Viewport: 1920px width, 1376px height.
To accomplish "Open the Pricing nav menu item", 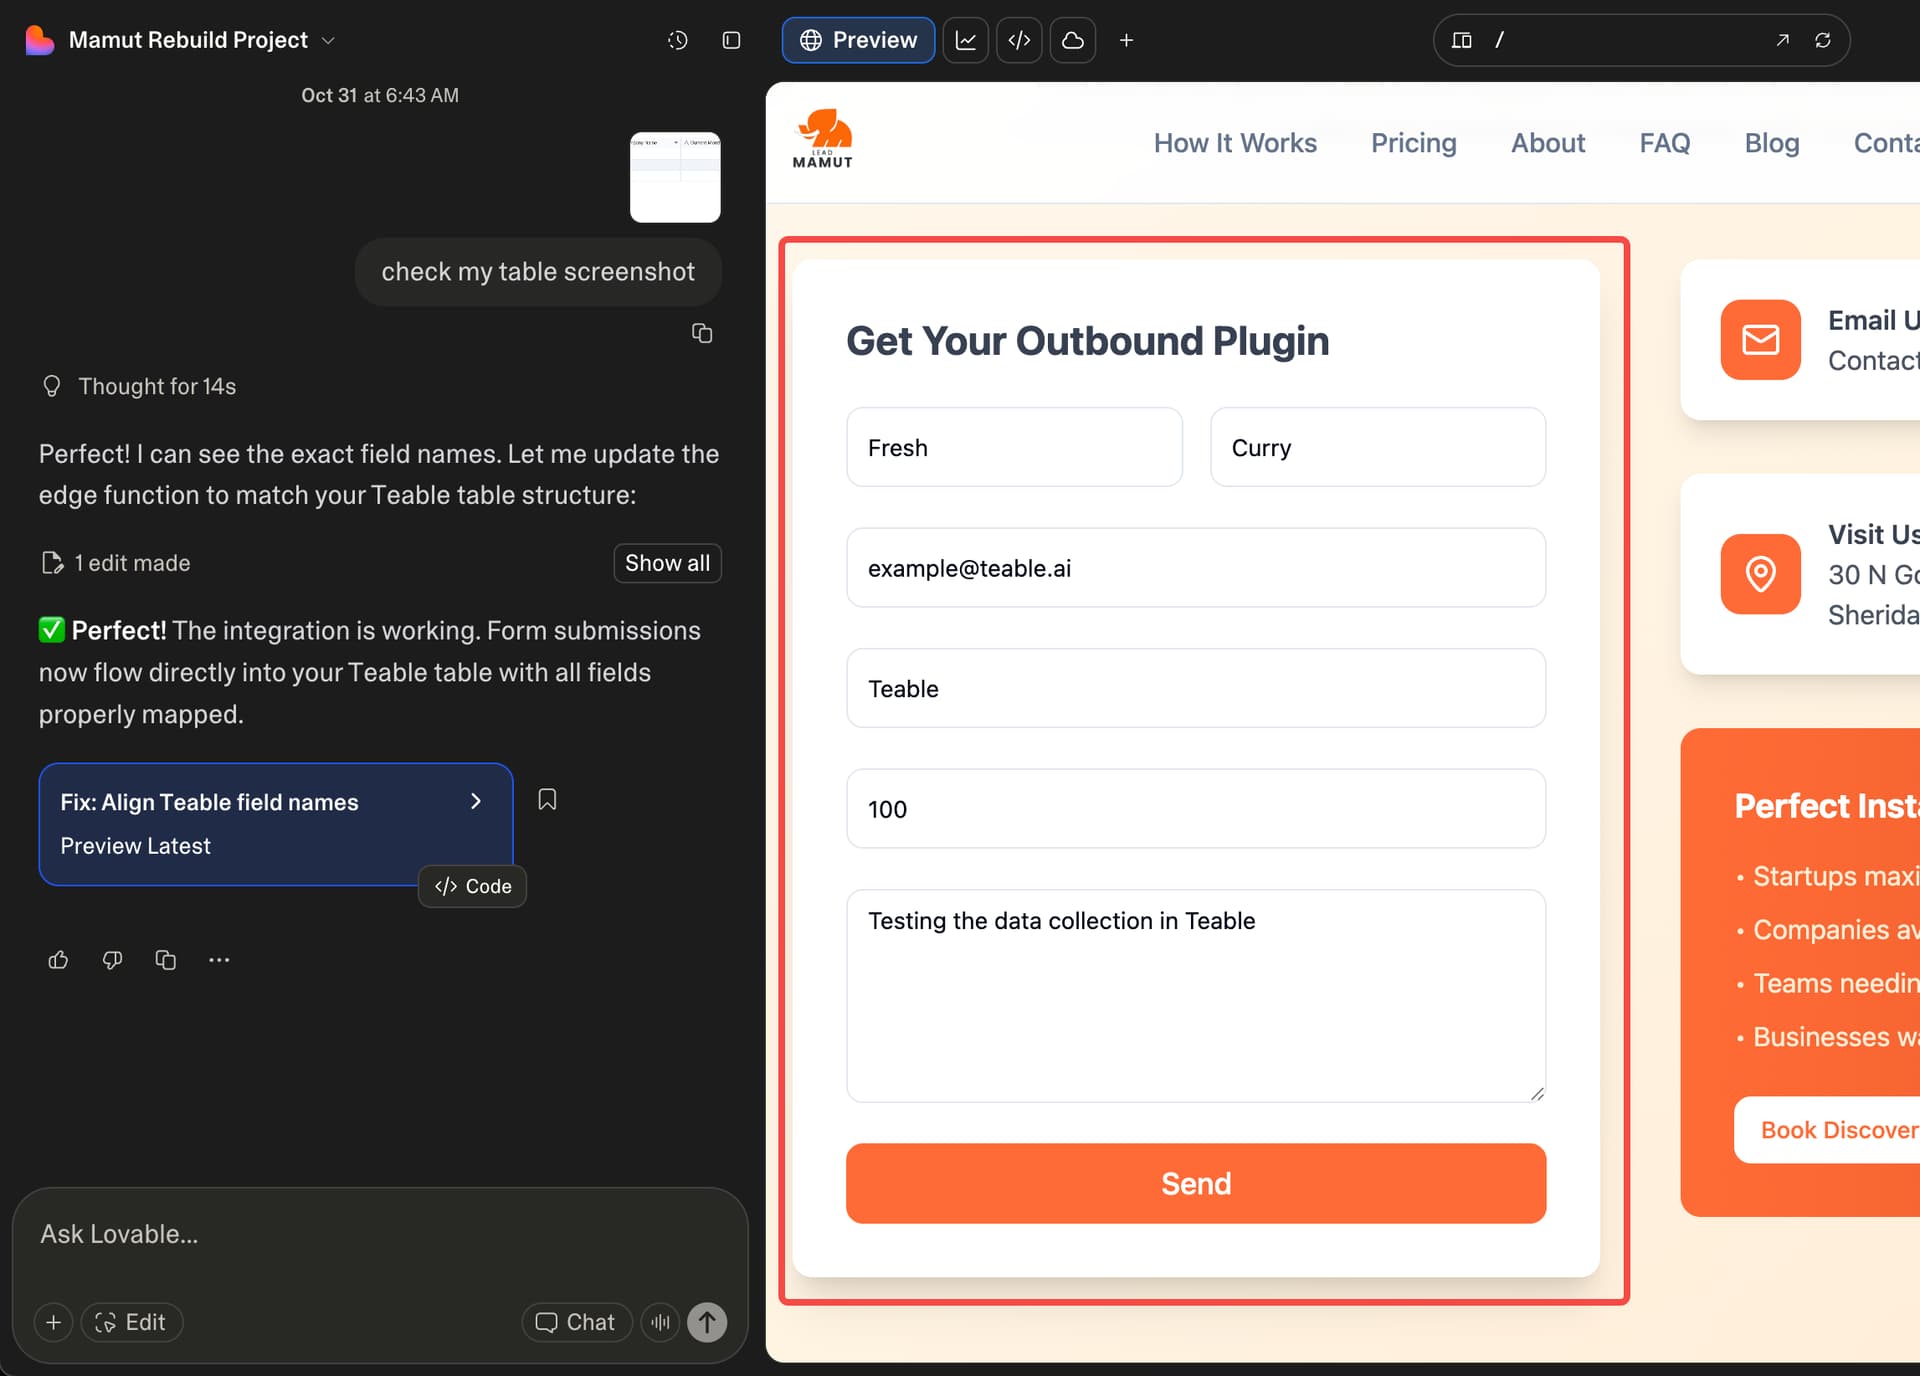I will point(1413,143).
